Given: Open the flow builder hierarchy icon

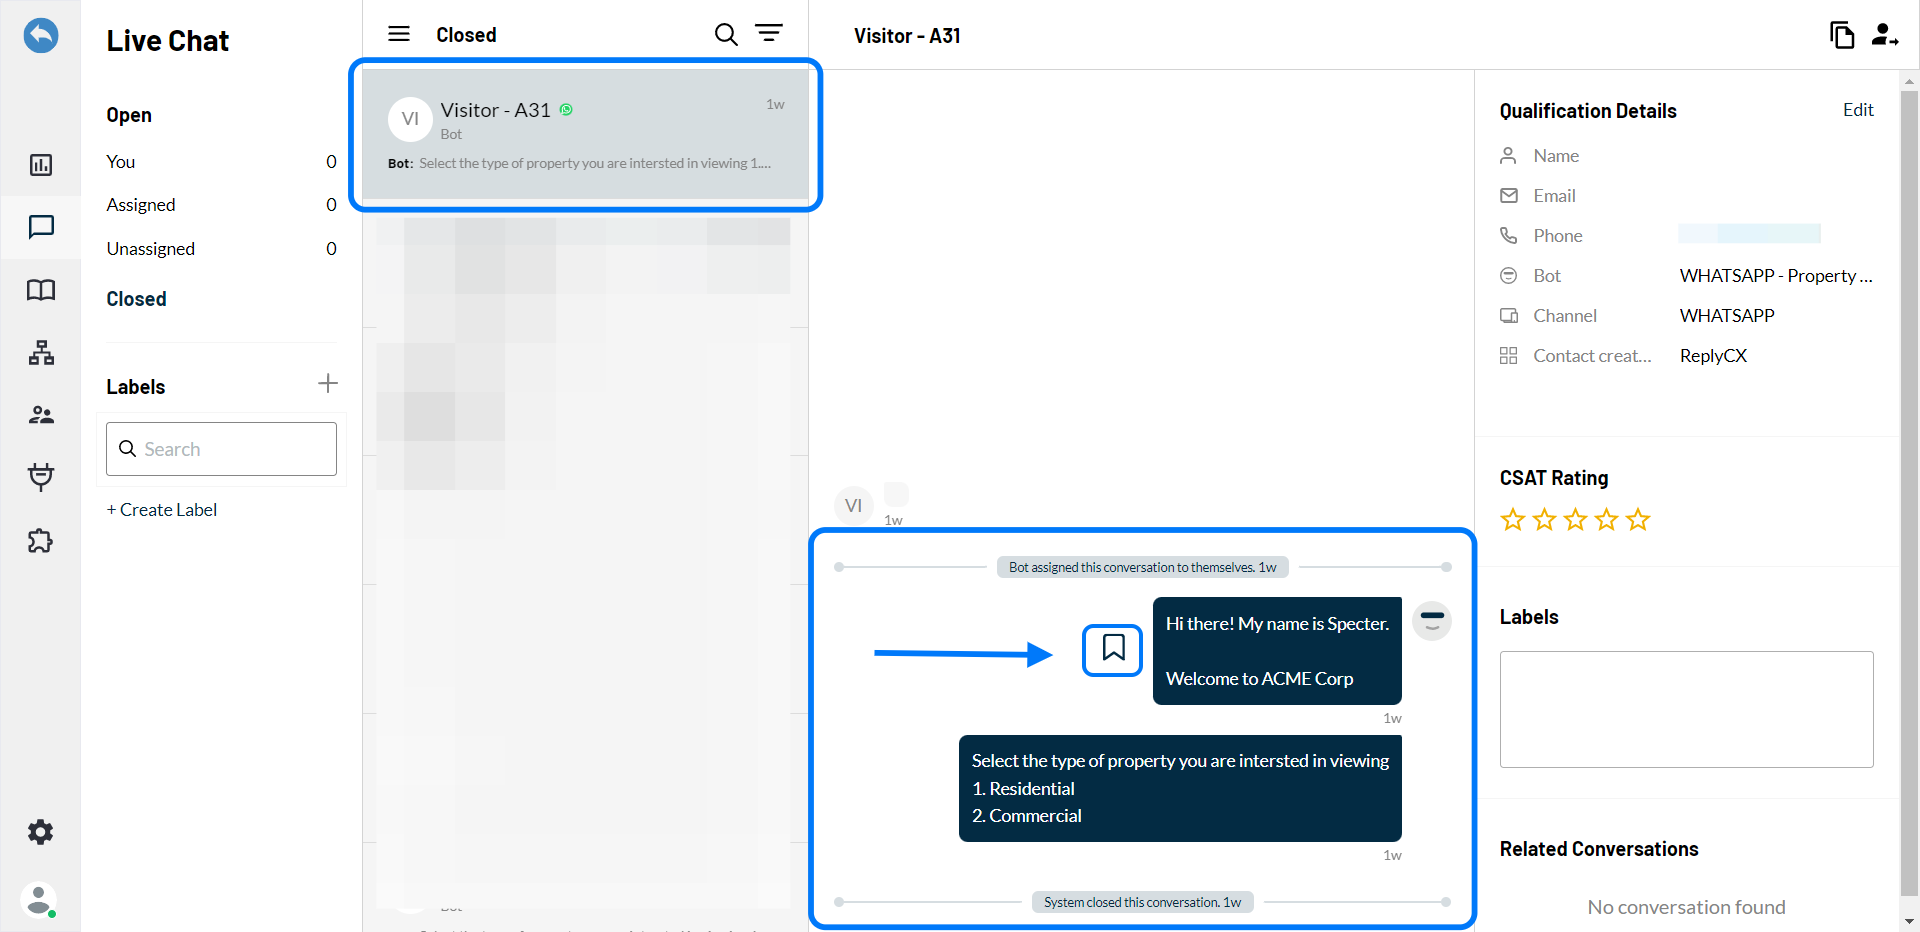Looking at the screenshot, I should pyautogui.click(x=41, y=353).
